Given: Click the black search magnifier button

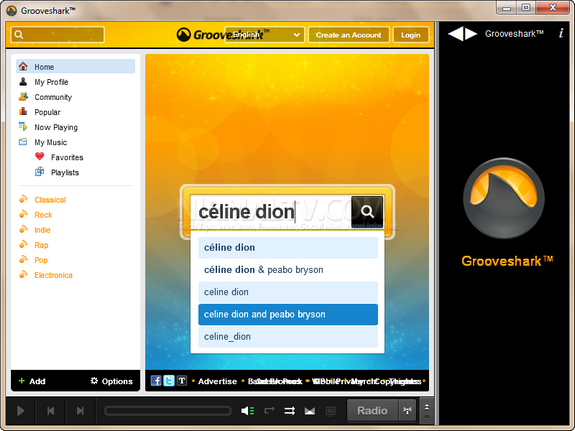Looking at the screenshot, I should coord(367,212).
